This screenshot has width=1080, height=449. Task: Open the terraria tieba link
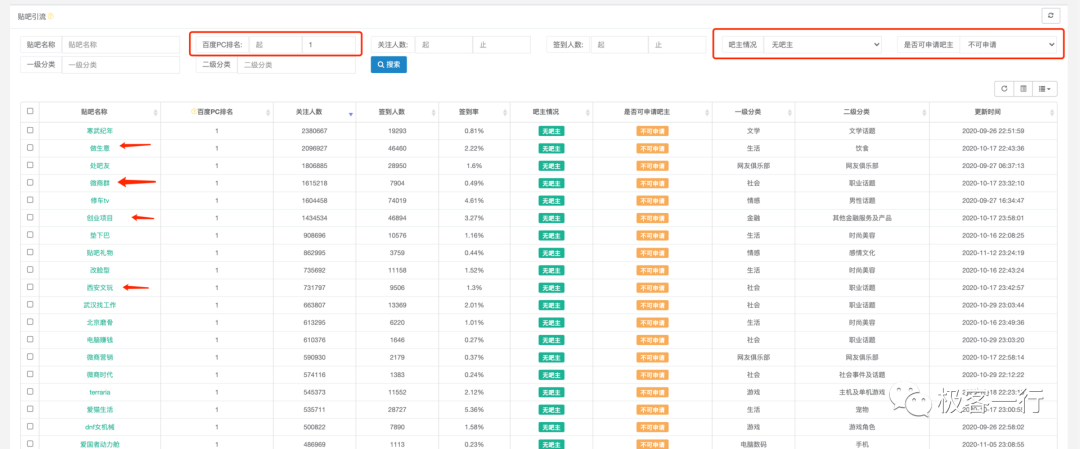coord(99,392)
